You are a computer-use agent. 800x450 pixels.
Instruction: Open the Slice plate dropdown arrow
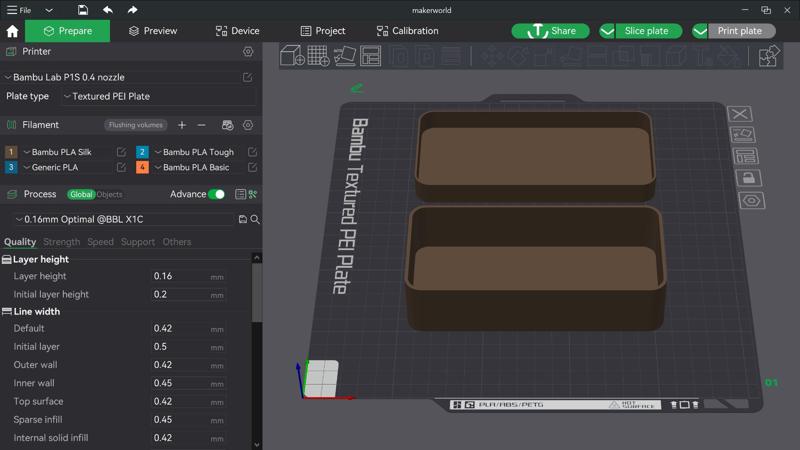click(x=607, y=31)
